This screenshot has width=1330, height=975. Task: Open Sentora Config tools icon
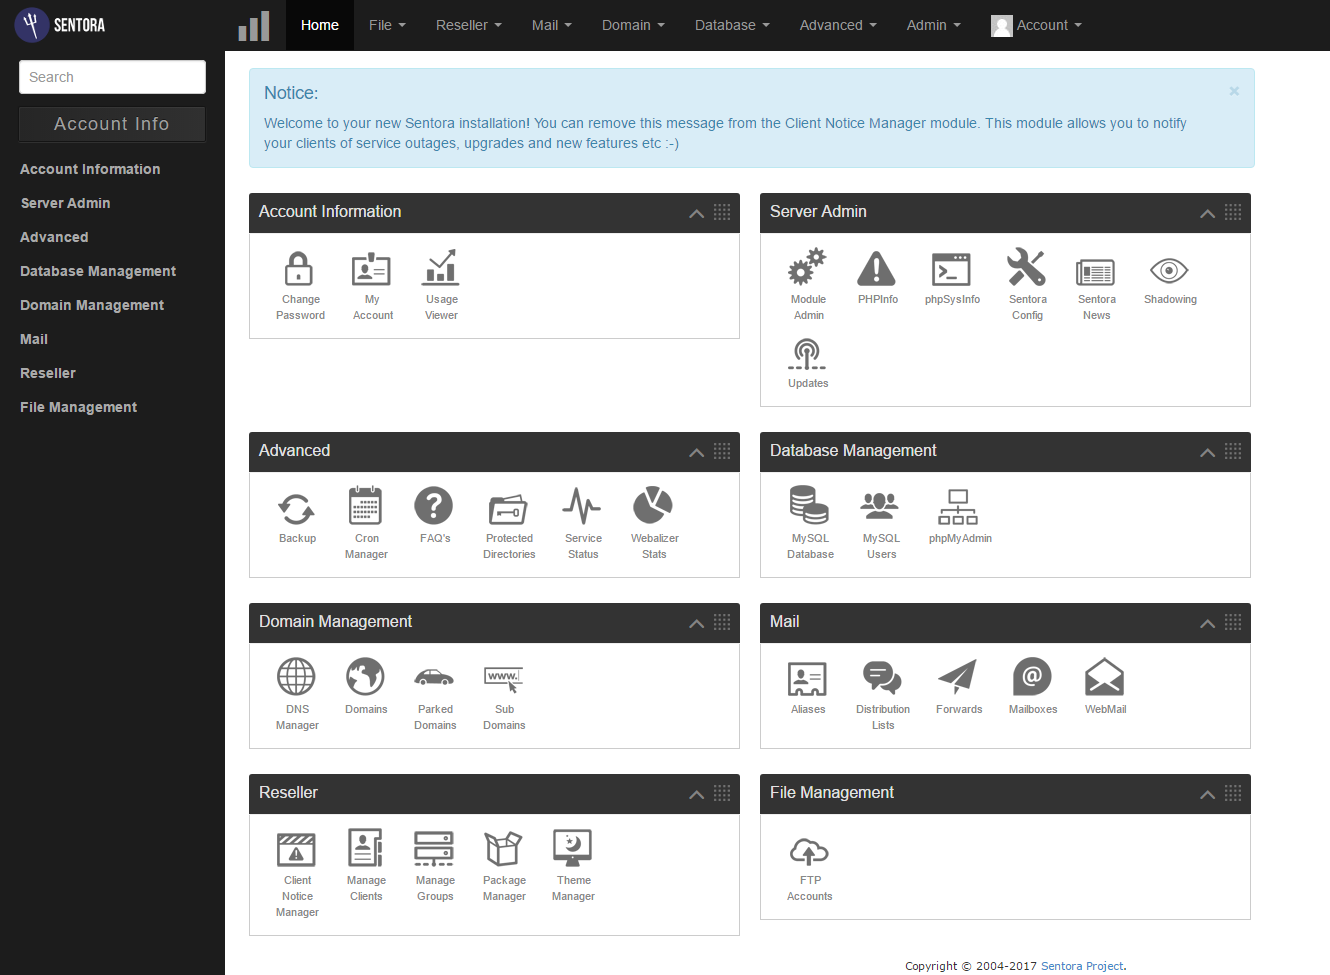point(1026,268)
